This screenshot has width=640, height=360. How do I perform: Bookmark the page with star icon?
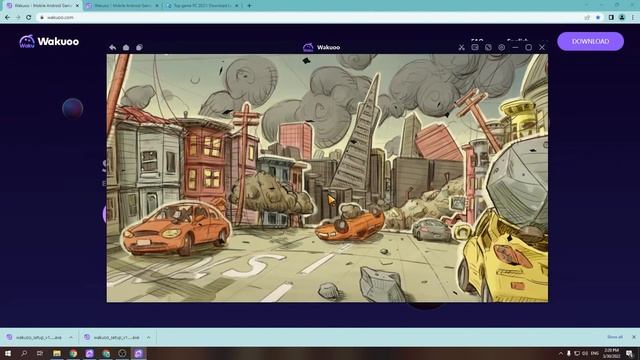[x=598, y=18]
